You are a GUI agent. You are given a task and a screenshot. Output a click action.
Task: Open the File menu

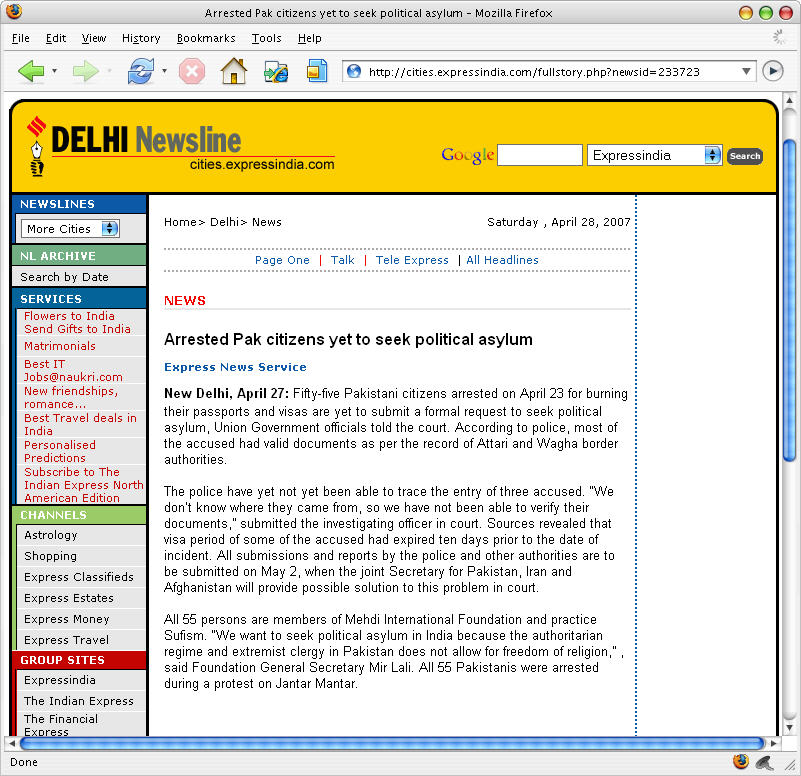[x=20, y=38]
